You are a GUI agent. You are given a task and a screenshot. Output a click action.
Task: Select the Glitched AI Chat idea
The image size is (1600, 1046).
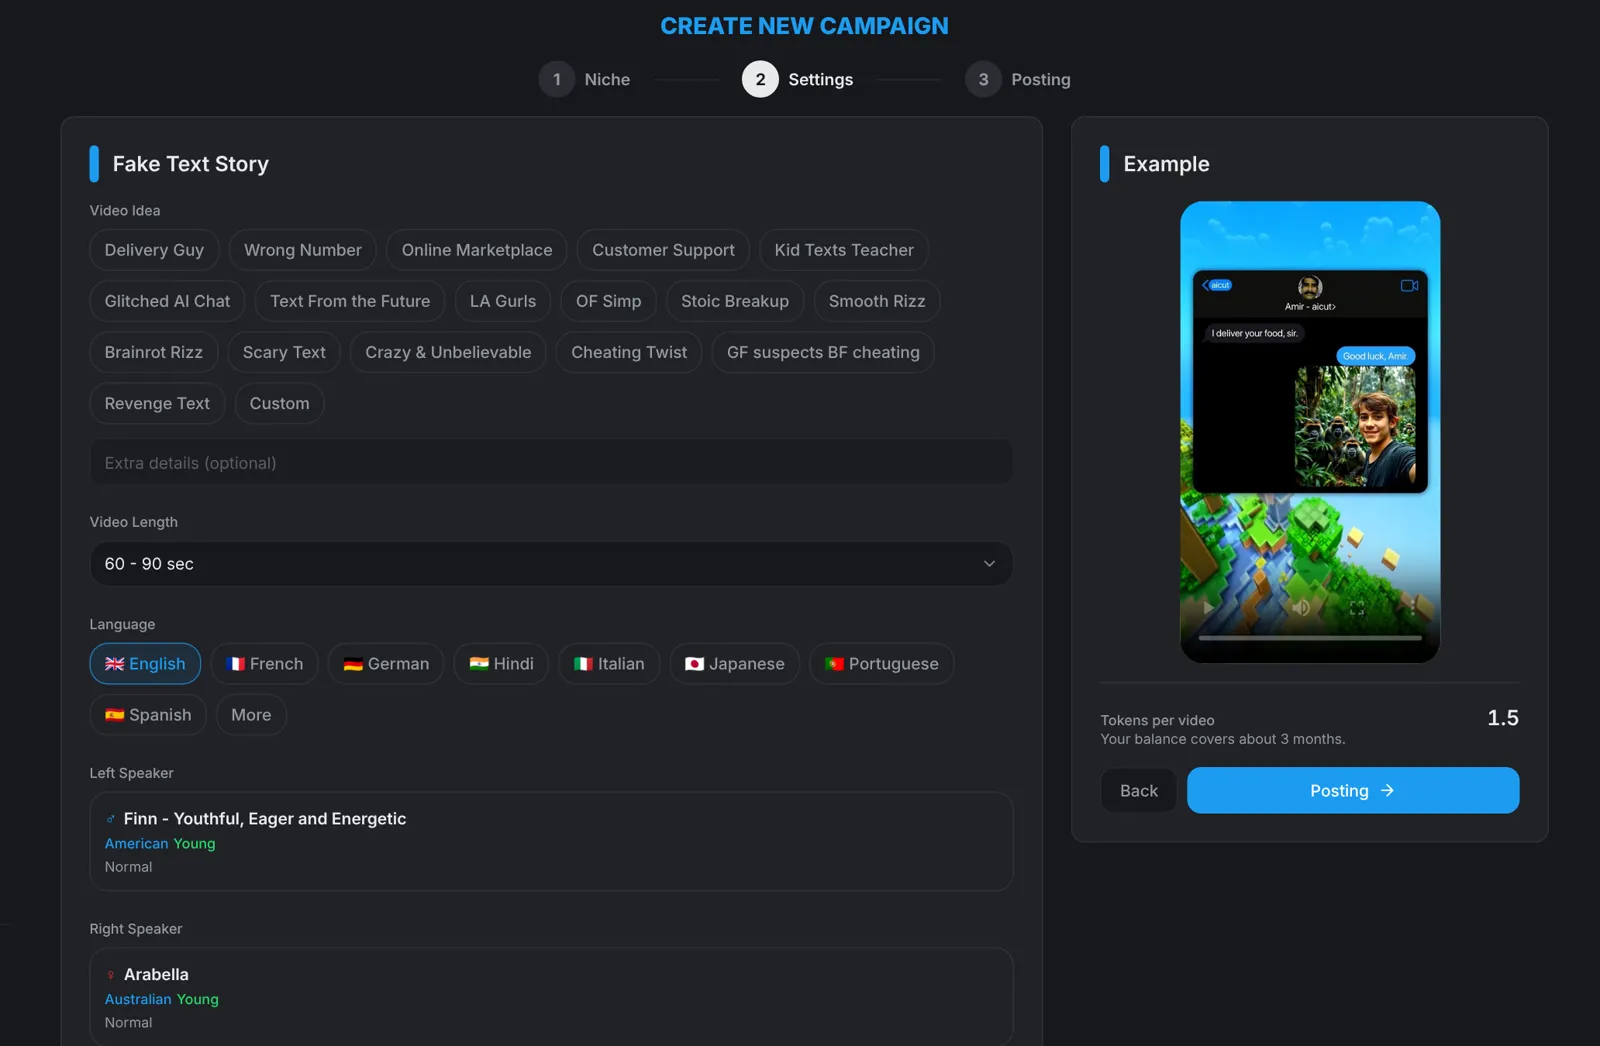coord(167,301)
